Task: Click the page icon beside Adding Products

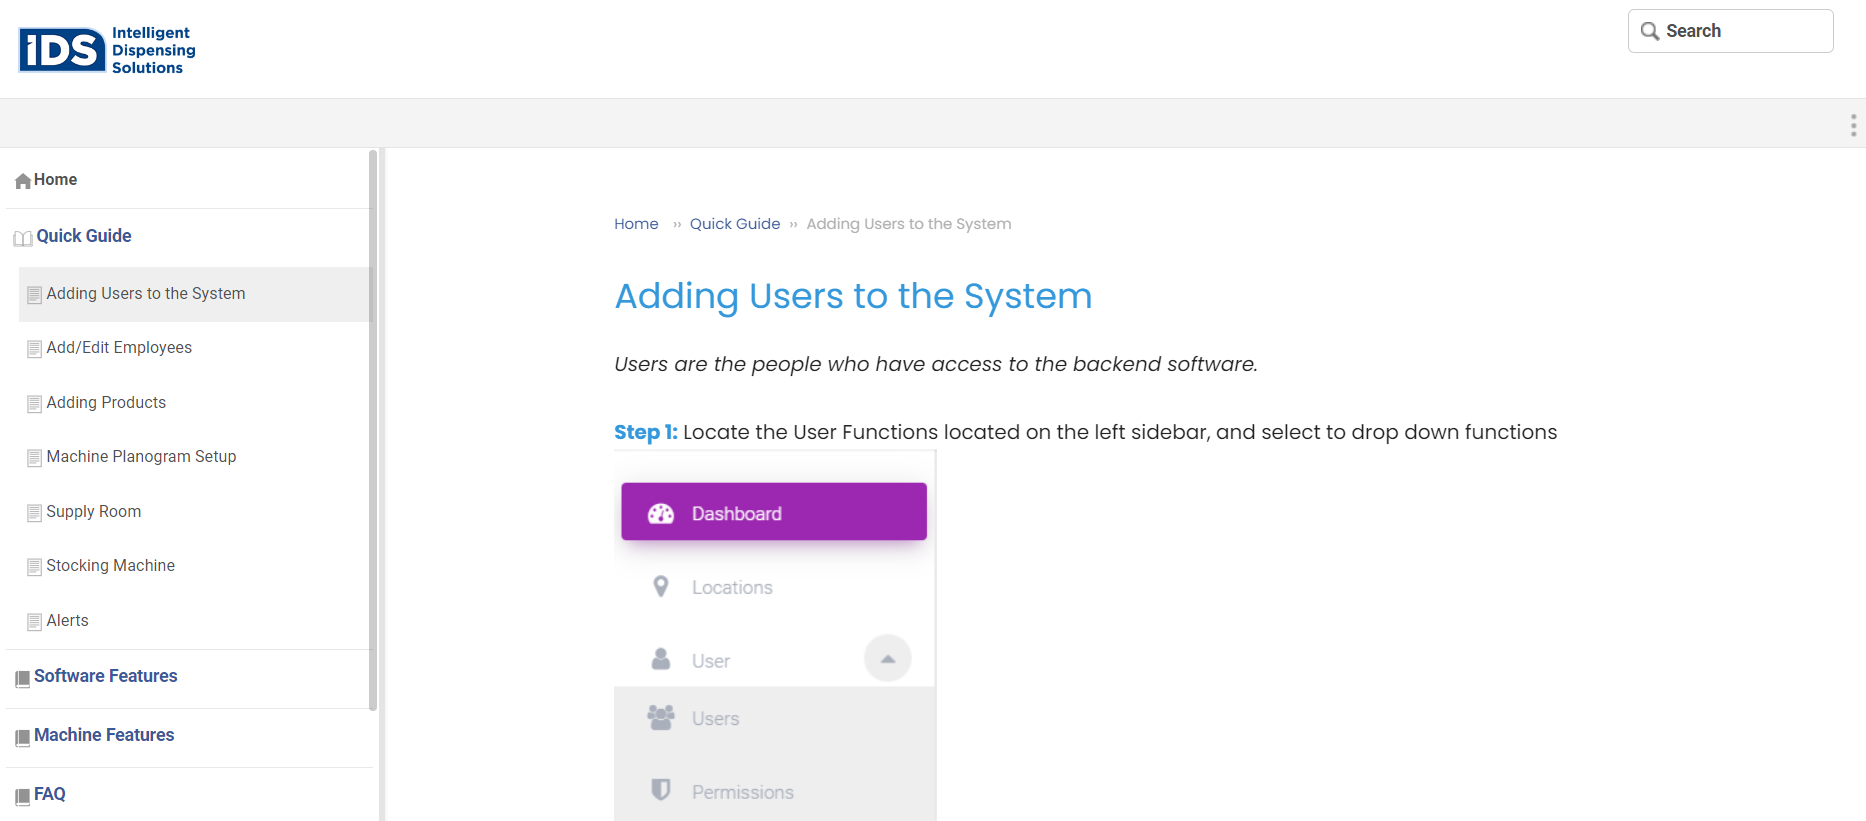Action: click(35, 404)
